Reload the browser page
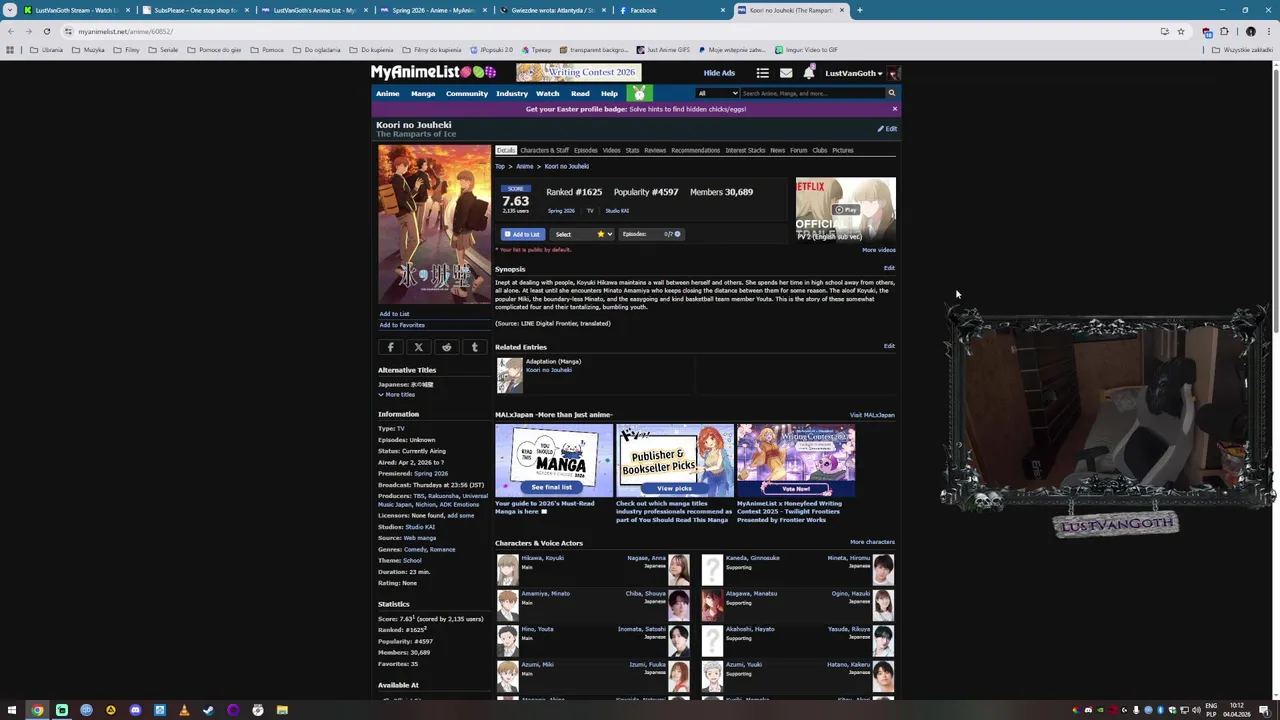The width and height of the screenshot is (1280, 720). coord(46,31)
